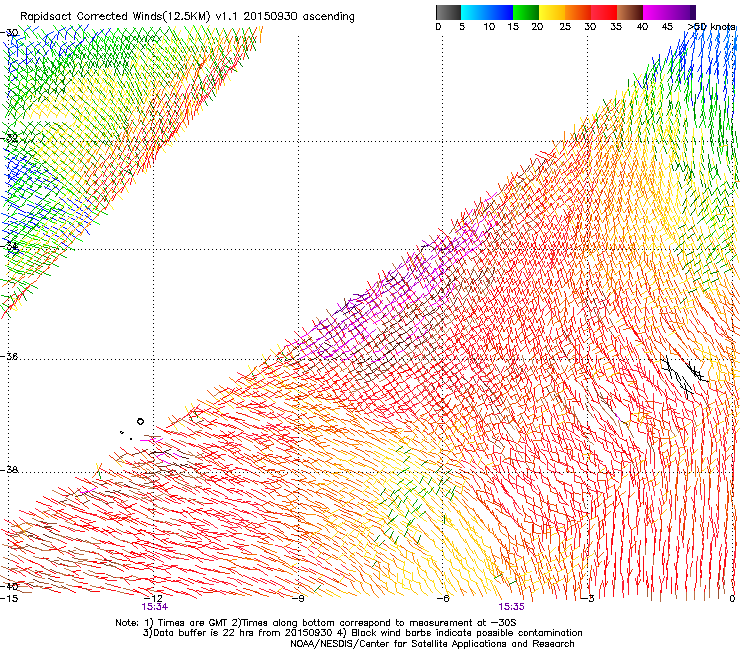Click the '0' label under the colorbar
This screenshot has height=650, width=740.
tap(438, 27)
